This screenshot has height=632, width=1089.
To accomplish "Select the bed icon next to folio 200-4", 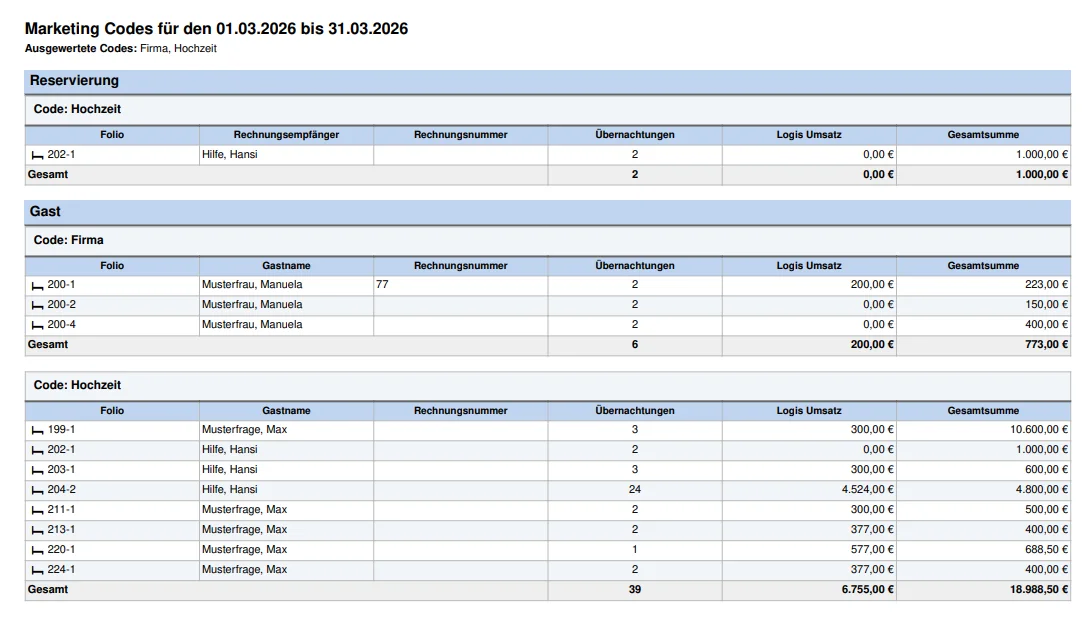I will (38, 326).
